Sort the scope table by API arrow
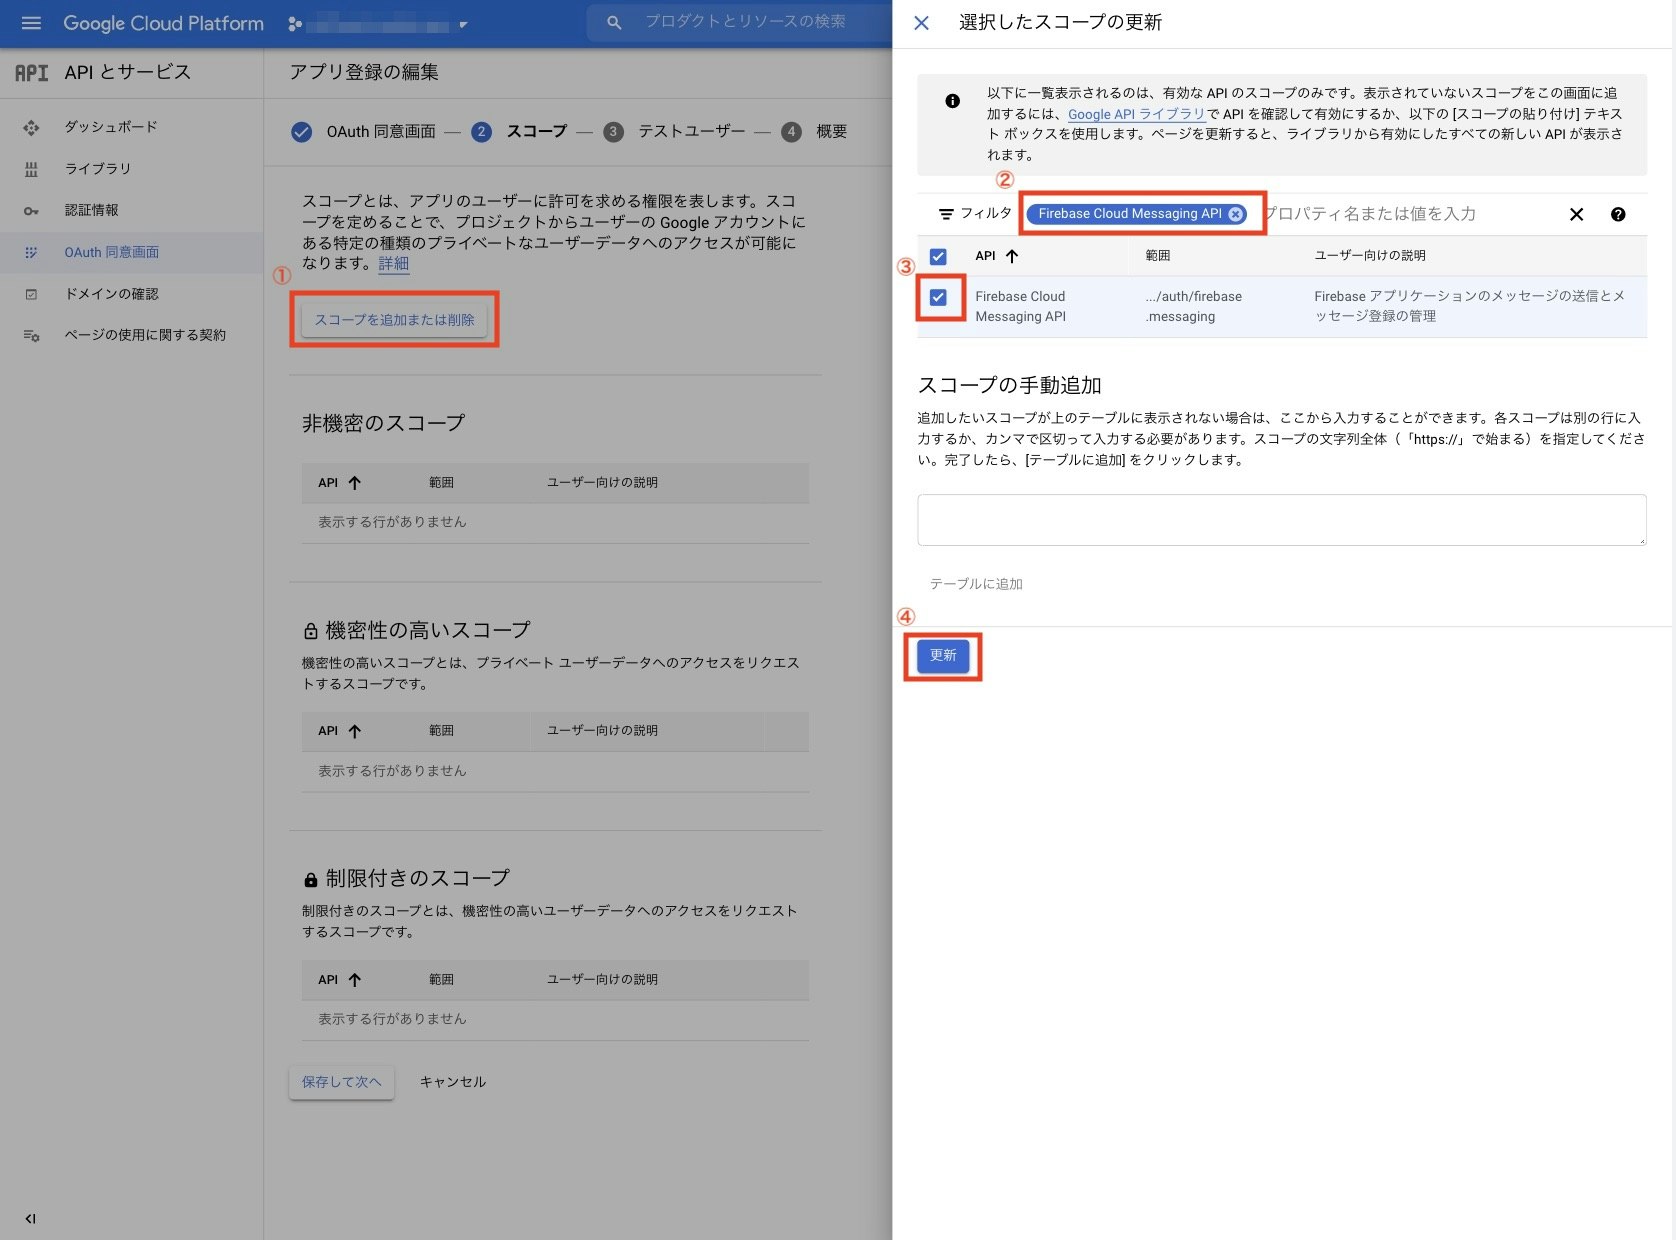 point(1012,256)
